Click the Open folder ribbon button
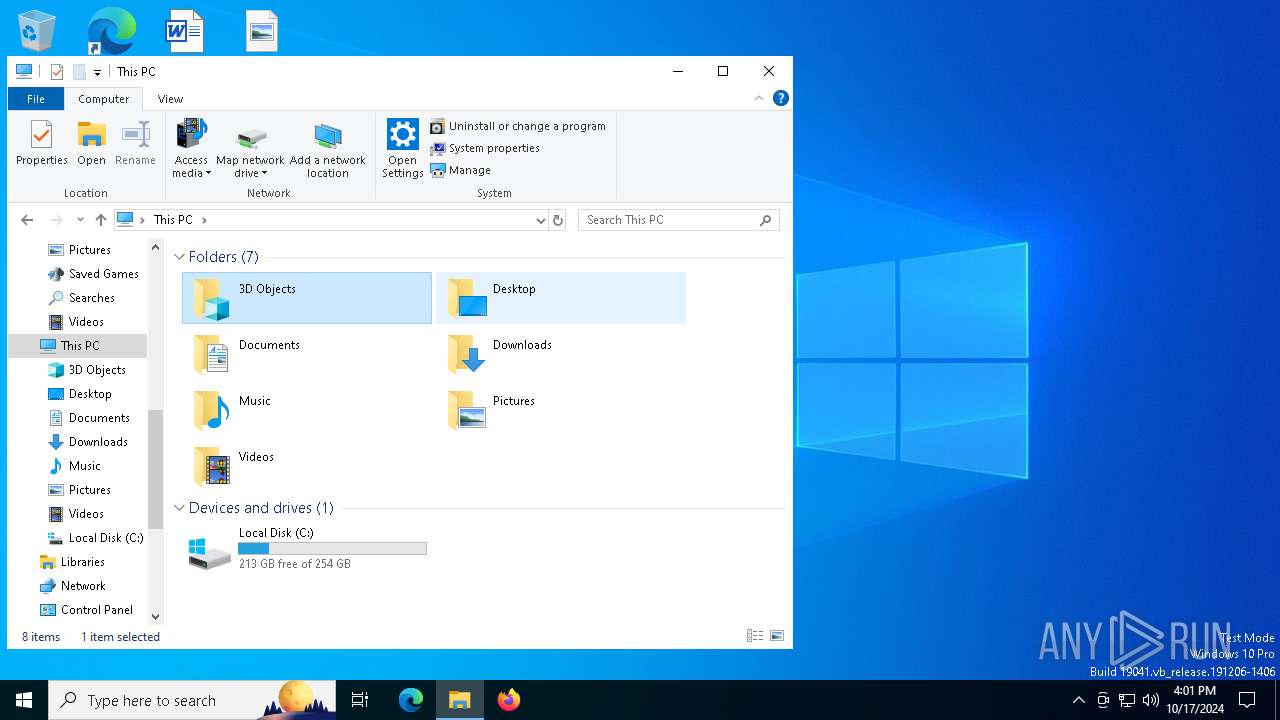 [91, 143]
